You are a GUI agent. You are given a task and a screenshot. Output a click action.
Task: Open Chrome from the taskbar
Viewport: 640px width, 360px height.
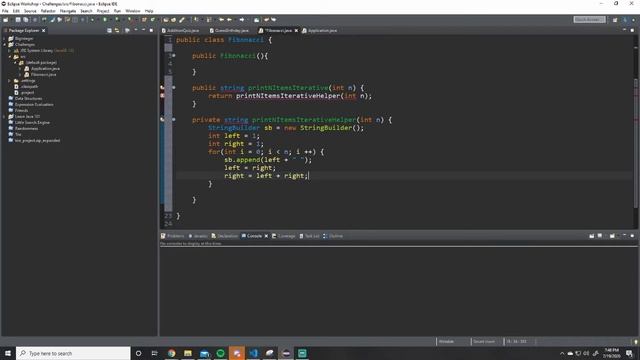(171, 353)
